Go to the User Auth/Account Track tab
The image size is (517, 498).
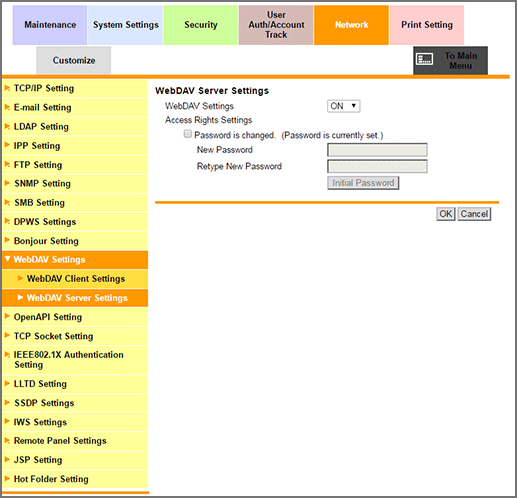pos(276,25)
